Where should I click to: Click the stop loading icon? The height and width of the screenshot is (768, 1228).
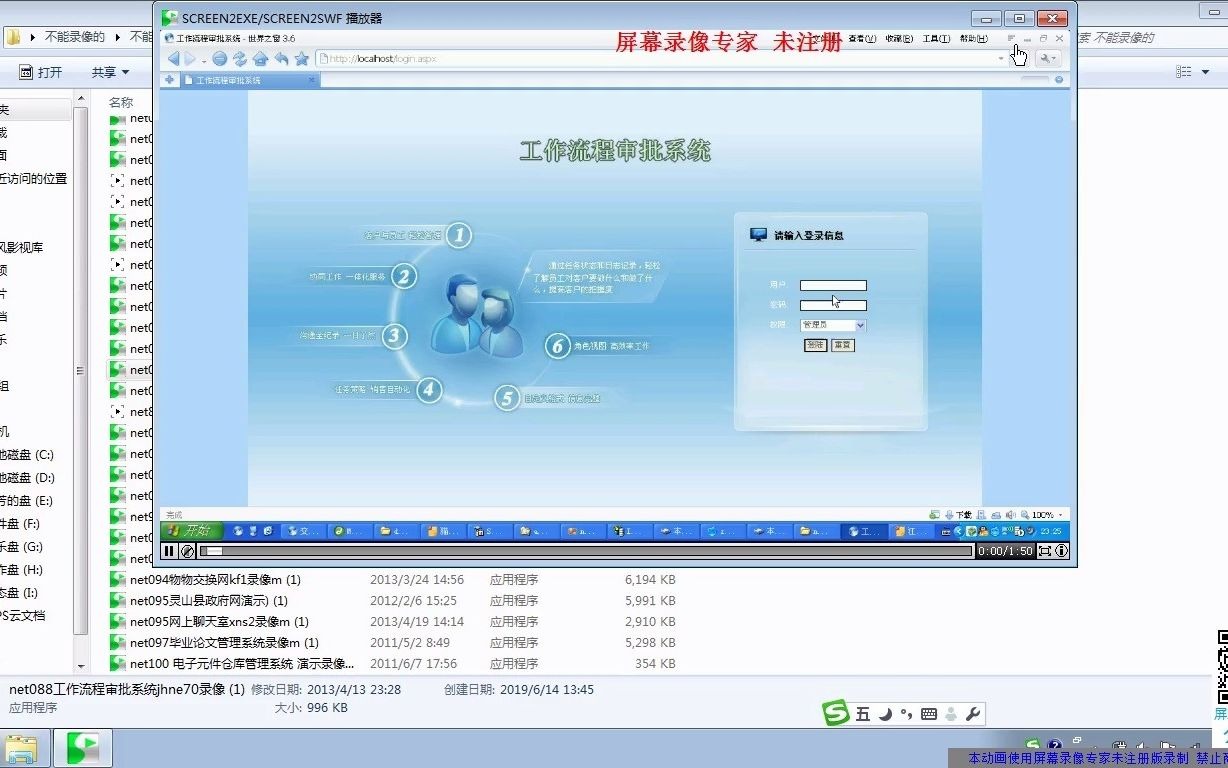pos(220,58)
